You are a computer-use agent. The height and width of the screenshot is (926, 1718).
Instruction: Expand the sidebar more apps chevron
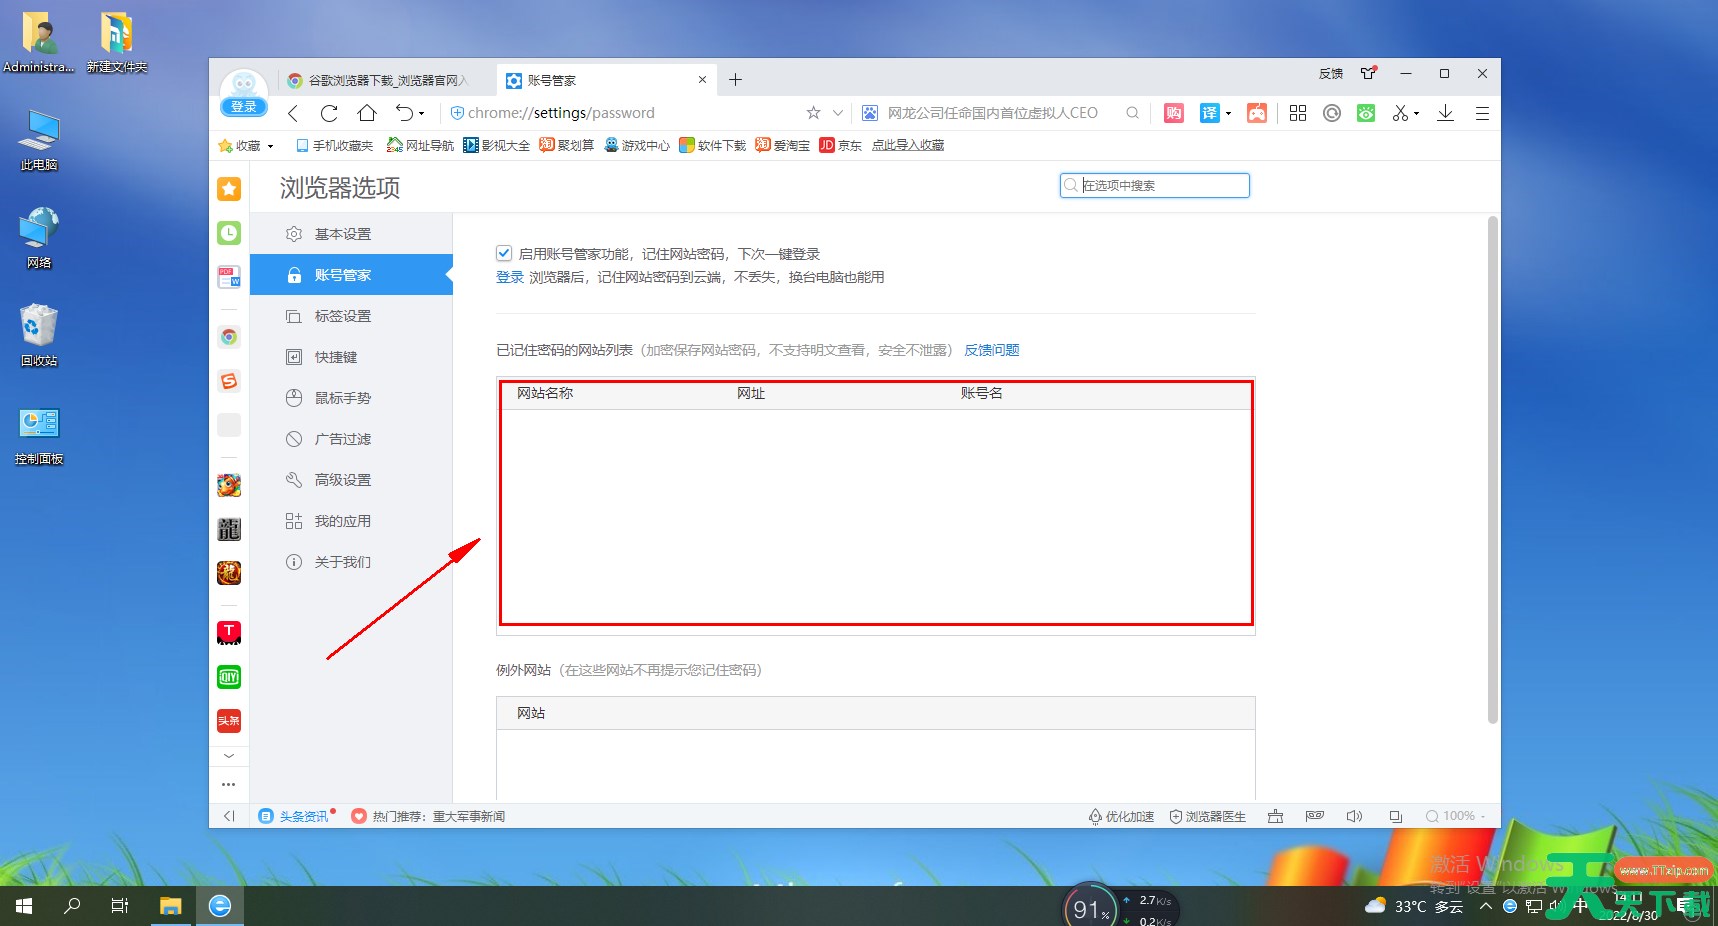pyautogui.click(x=229, y=756)
